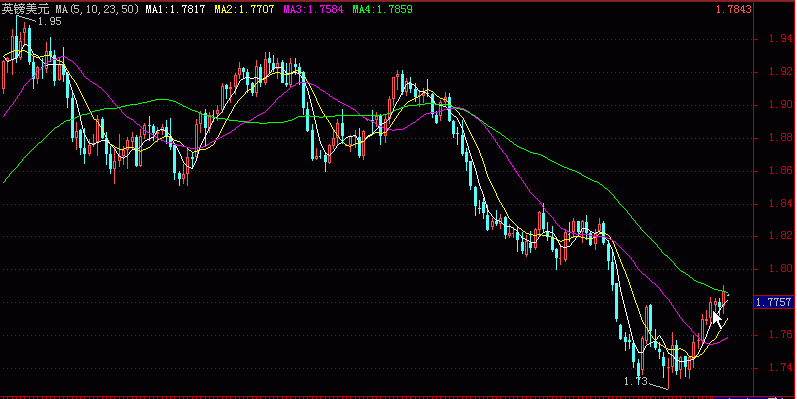Select the MA(5,10,23,50) indicator label
This screenshot has height=399, width=797.
pos(97,9)
